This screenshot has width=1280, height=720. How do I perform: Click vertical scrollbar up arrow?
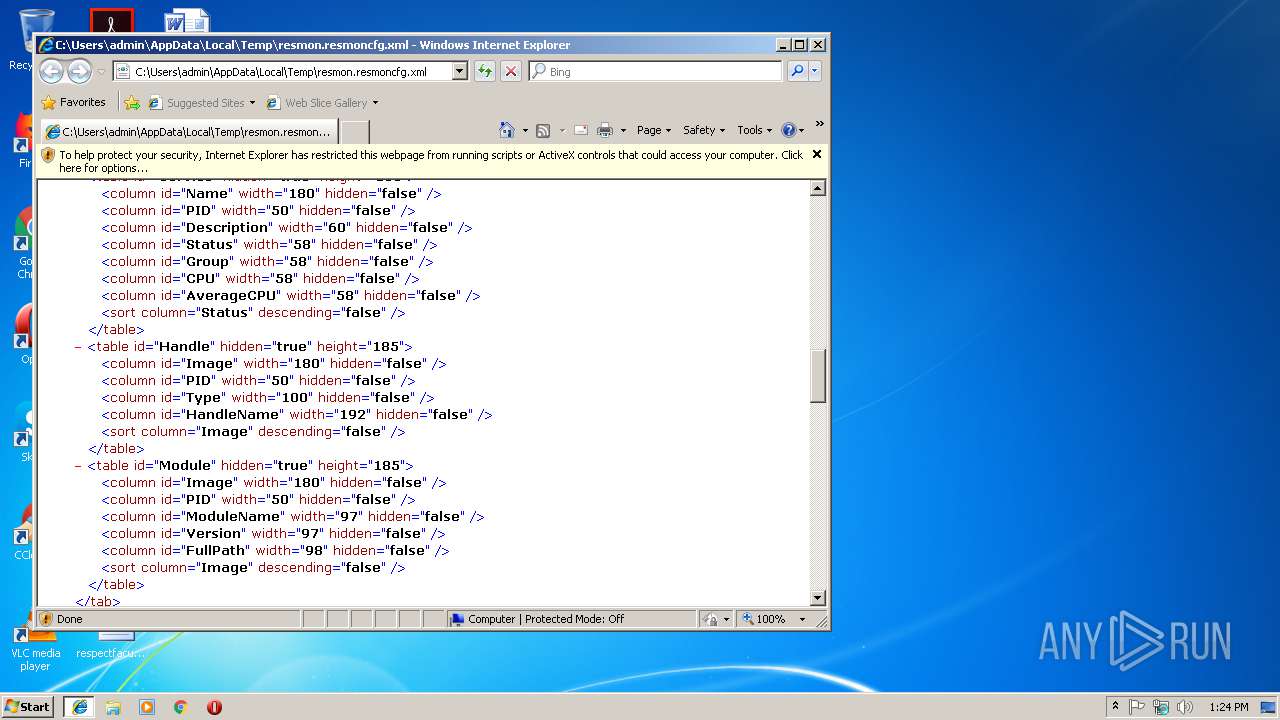coord(817,188)
